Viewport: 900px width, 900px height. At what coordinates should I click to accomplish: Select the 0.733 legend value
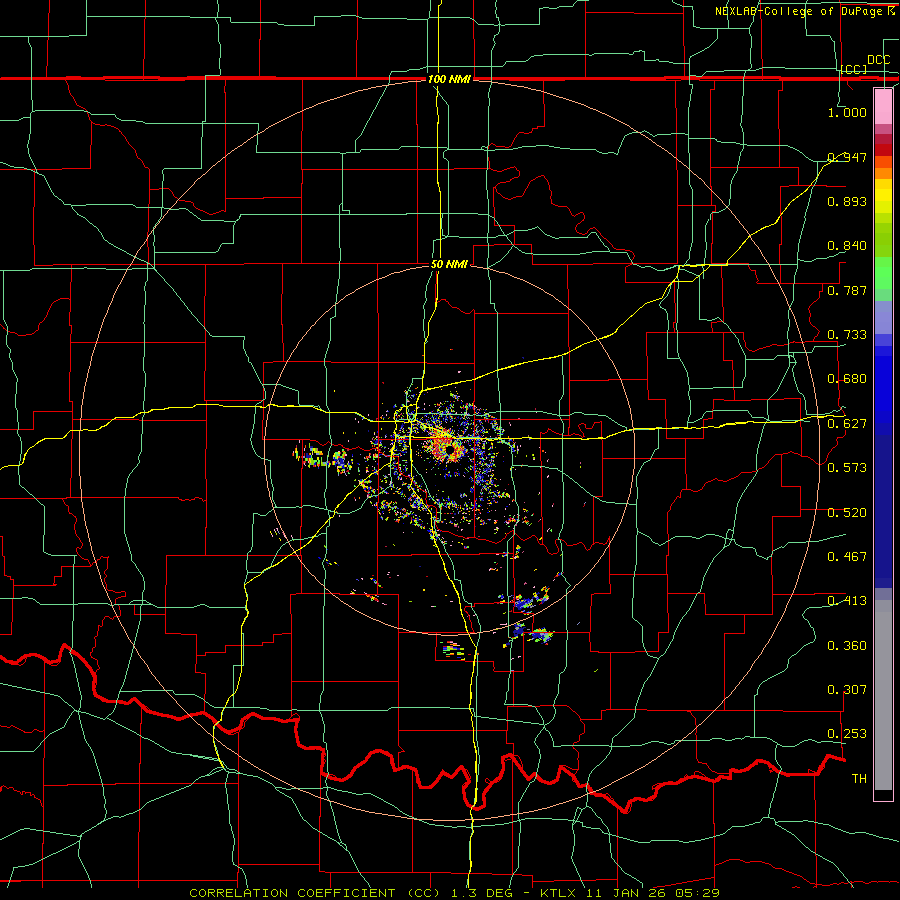pos(847,335)
